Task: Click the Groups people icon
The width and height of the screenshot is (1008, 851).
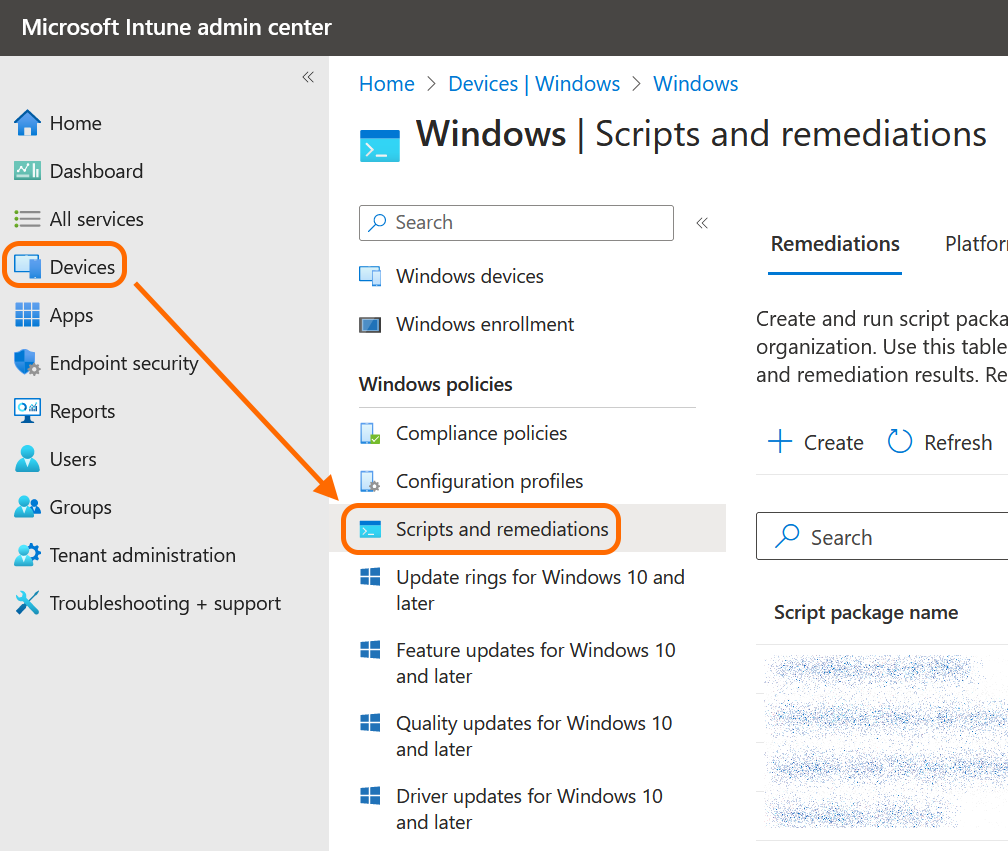Action: point(28,507)
